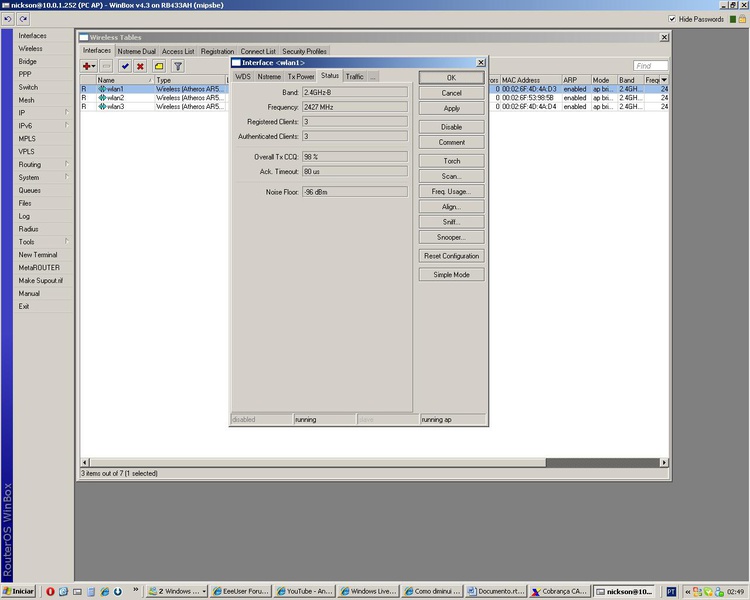Click the Simple Mode button
Screen dimensions: 750x600
click(x=451, y=275)
